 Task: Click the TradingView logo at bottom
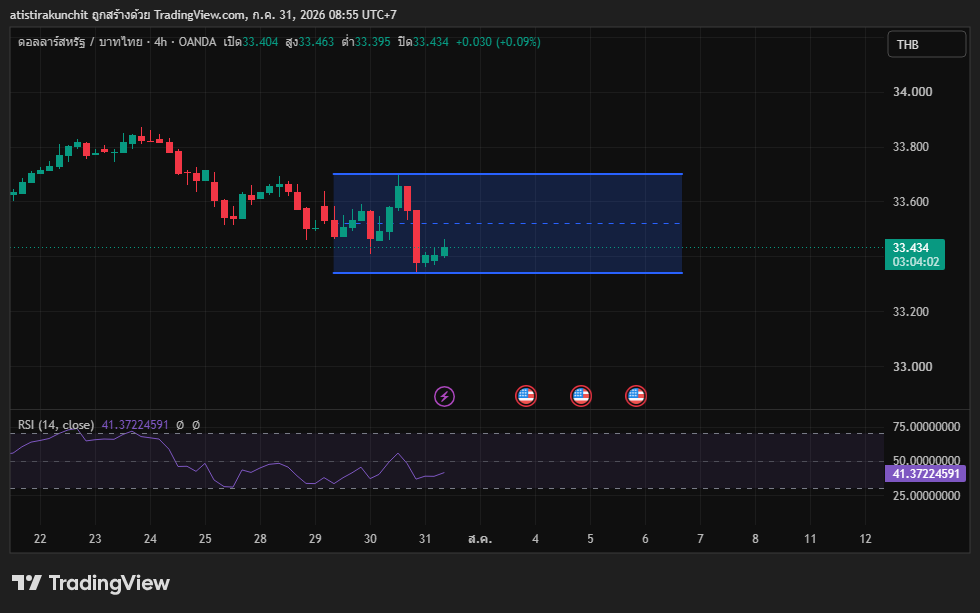tap(91, 583)
